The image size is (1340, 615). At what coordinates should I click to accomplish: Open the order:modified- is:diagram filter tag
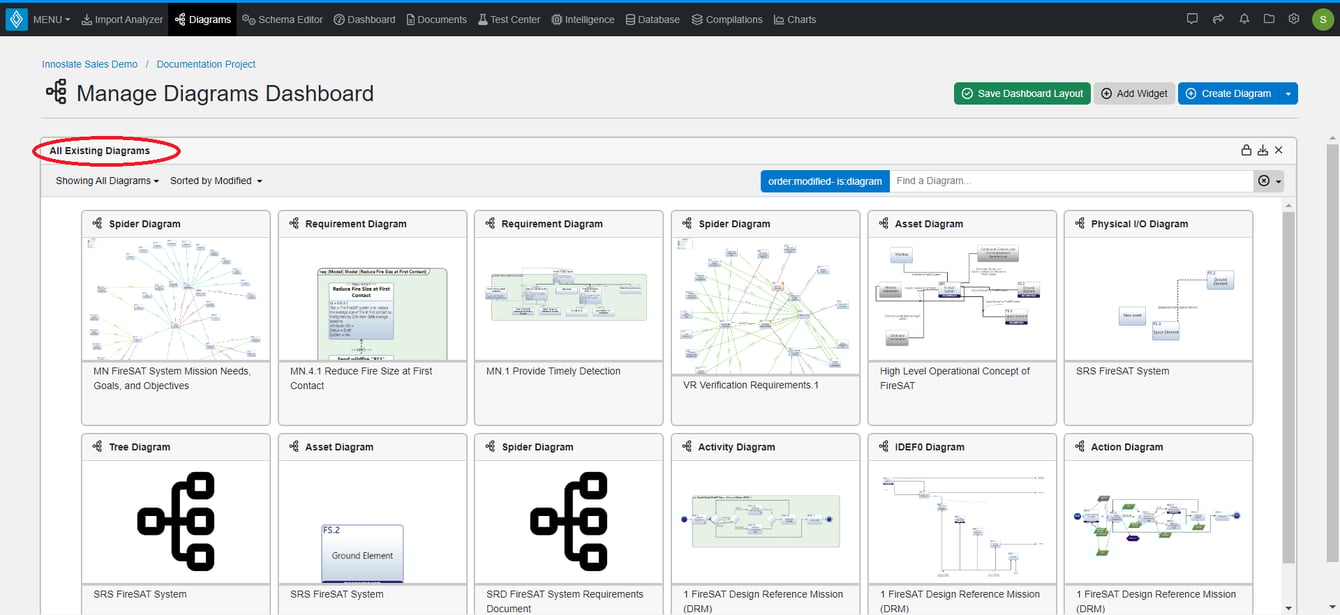coord(823,181)
